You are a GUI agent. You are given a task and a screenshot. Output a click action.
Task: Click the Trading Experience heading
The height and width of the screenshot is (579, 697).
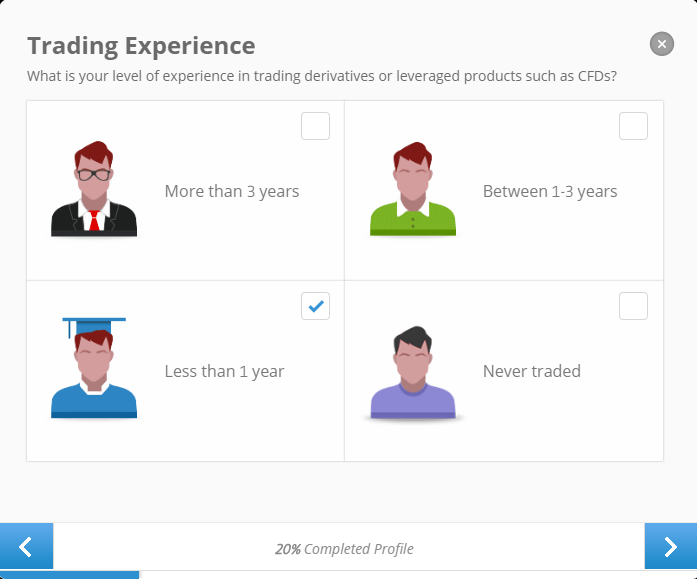(x=141, y=46)
